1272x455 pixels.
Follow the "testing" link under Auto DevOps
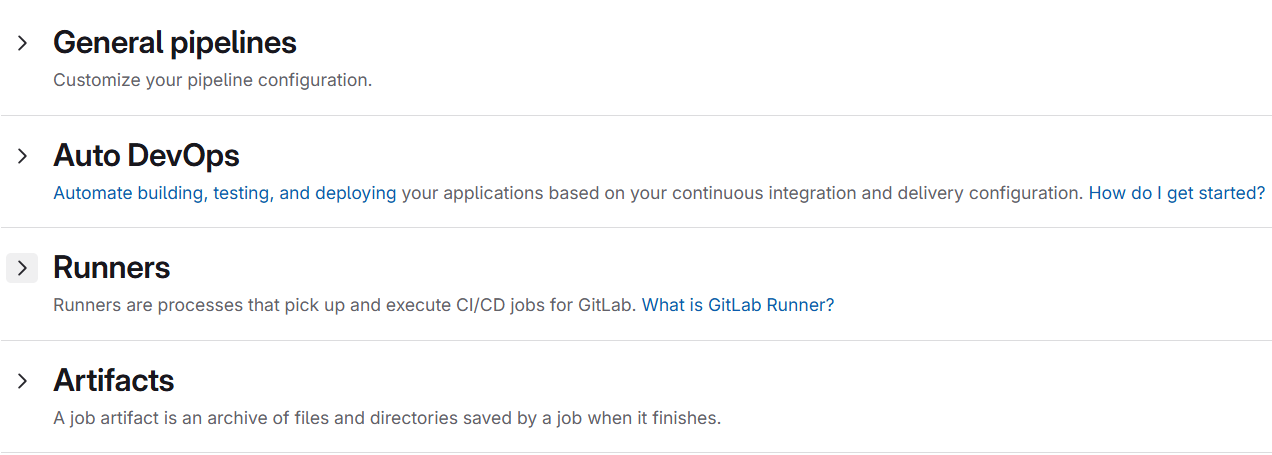coord(241,193)
